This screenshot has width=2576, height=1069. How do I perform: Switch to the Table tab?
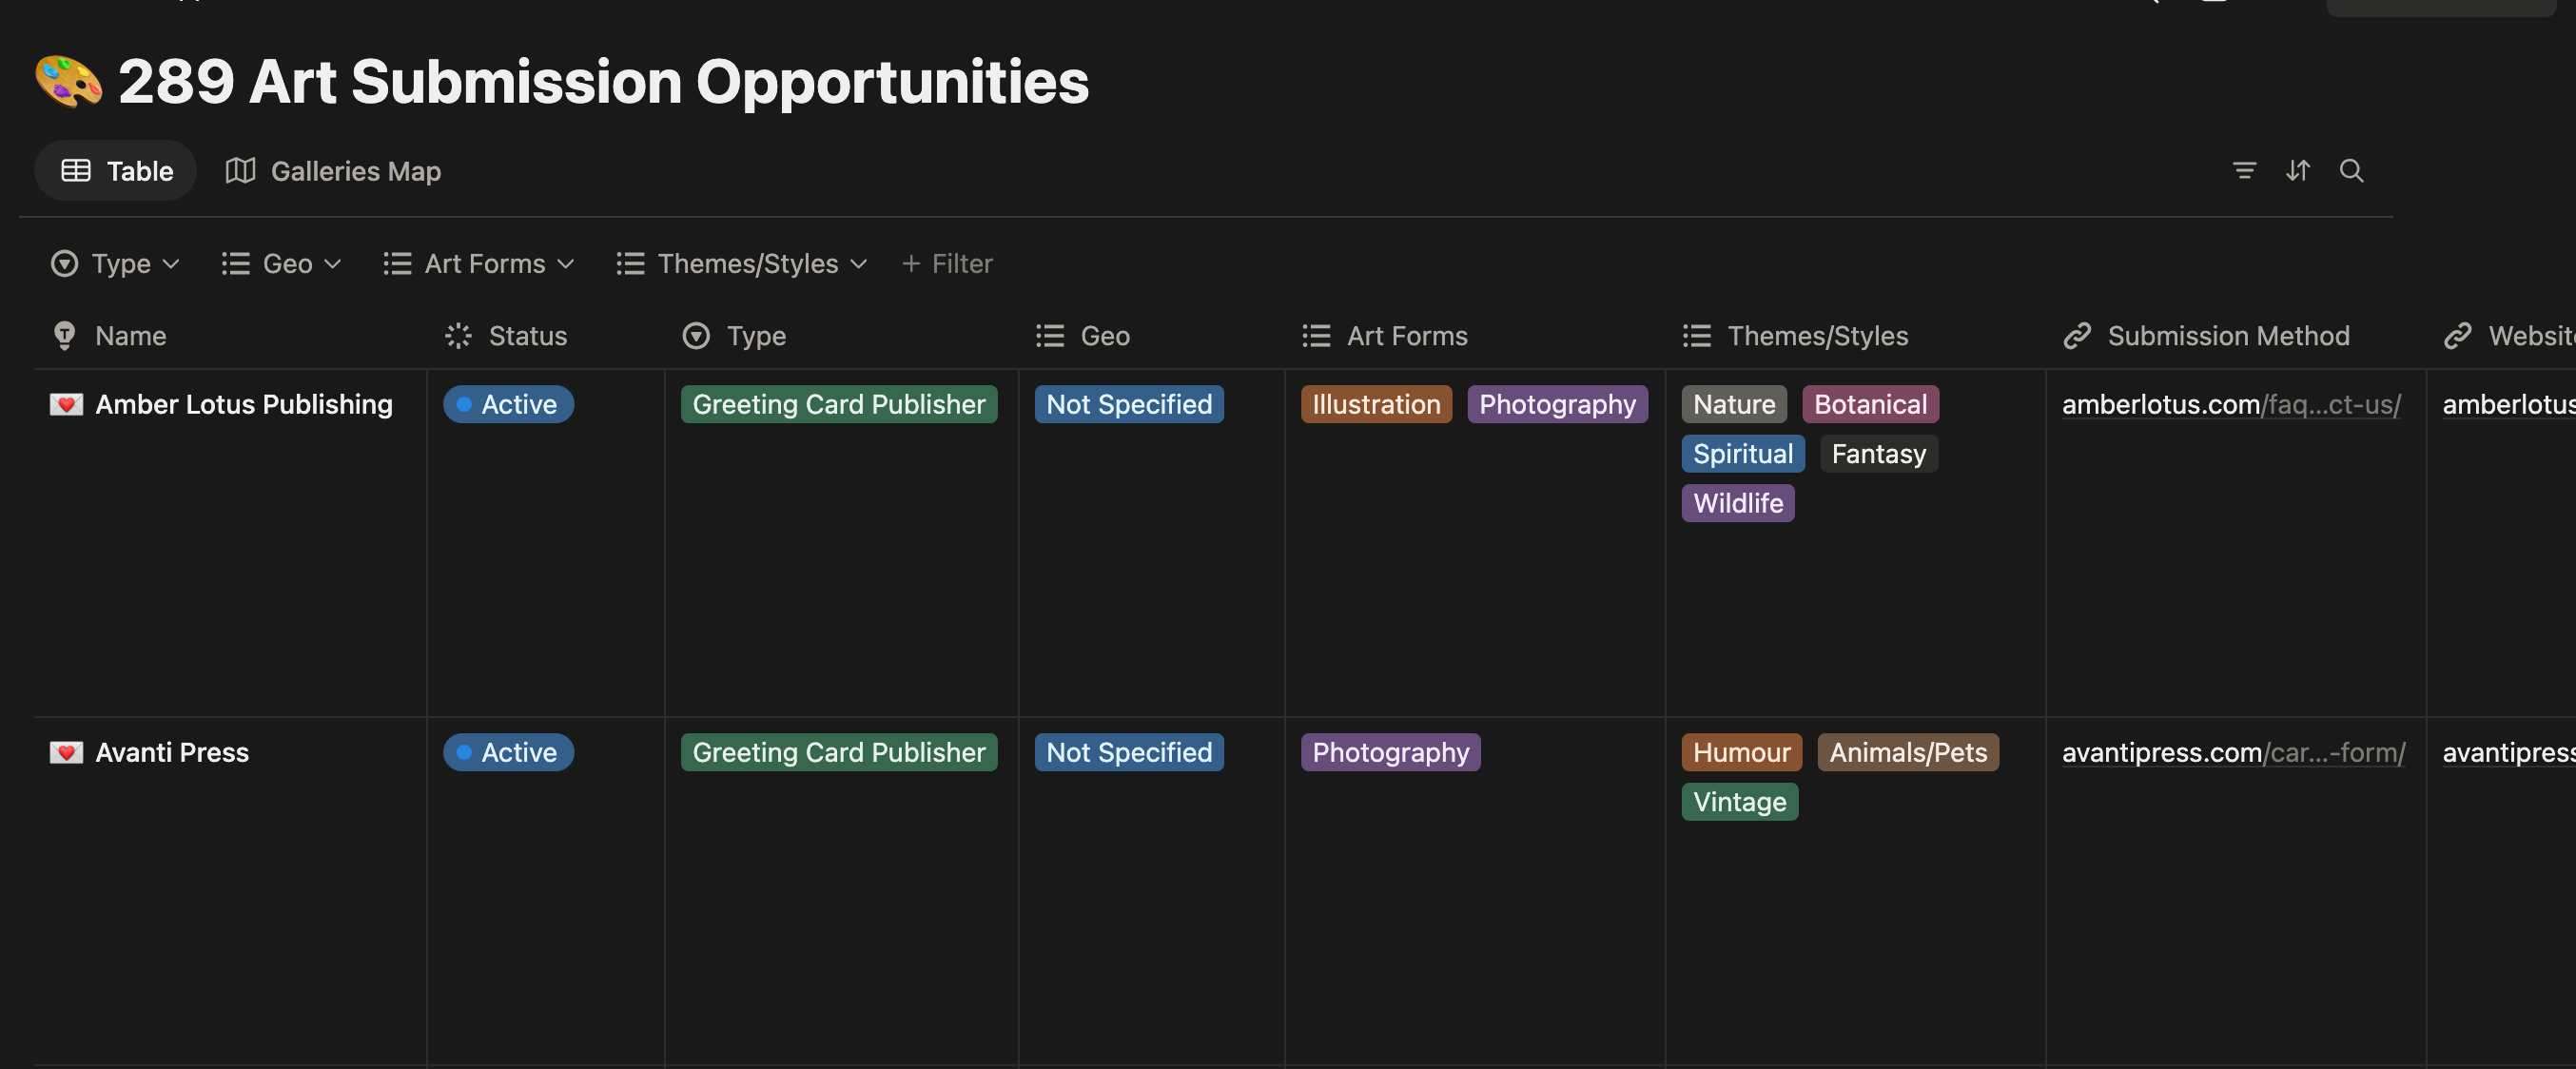point(116,171)
